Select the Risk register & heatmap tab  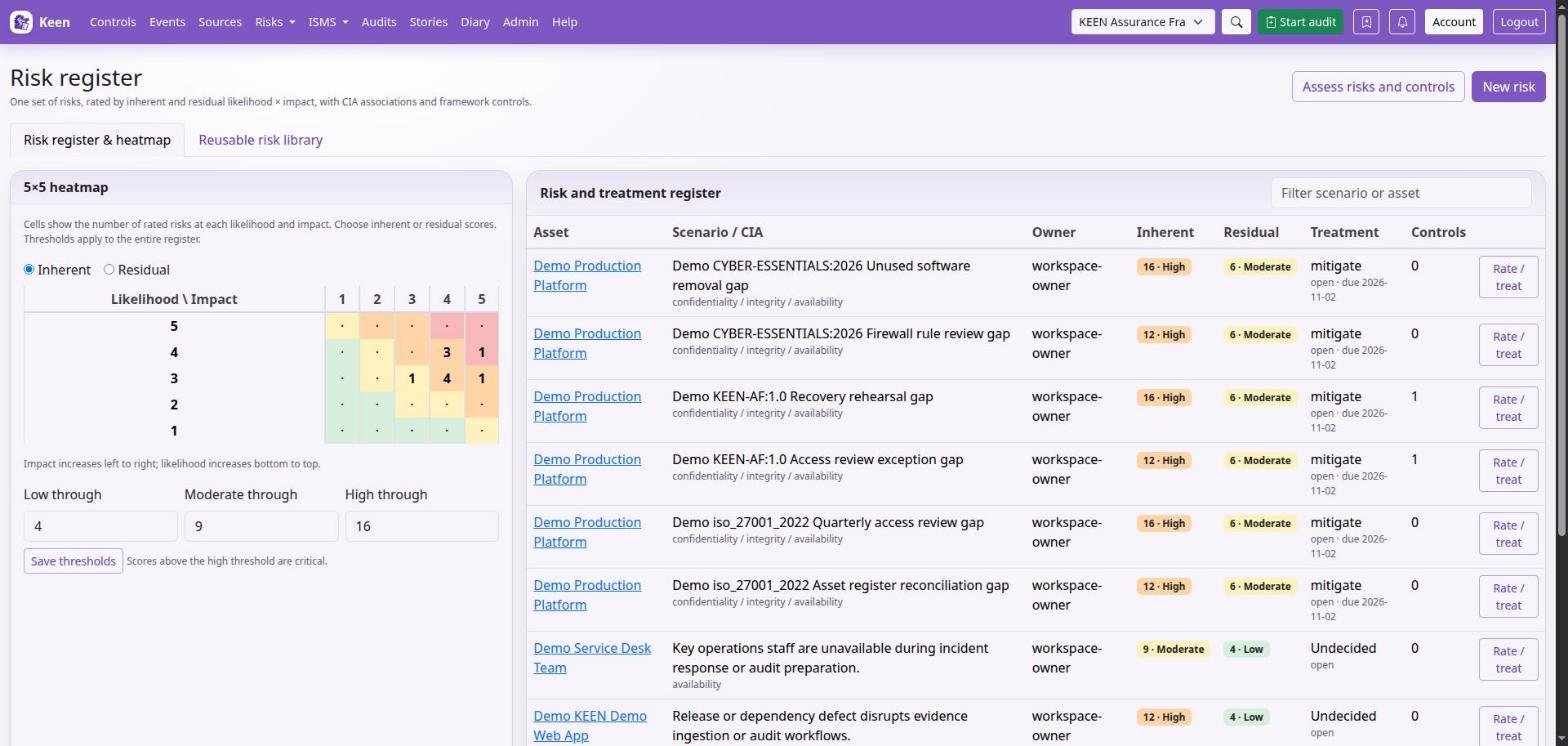[x=97, y=140]
